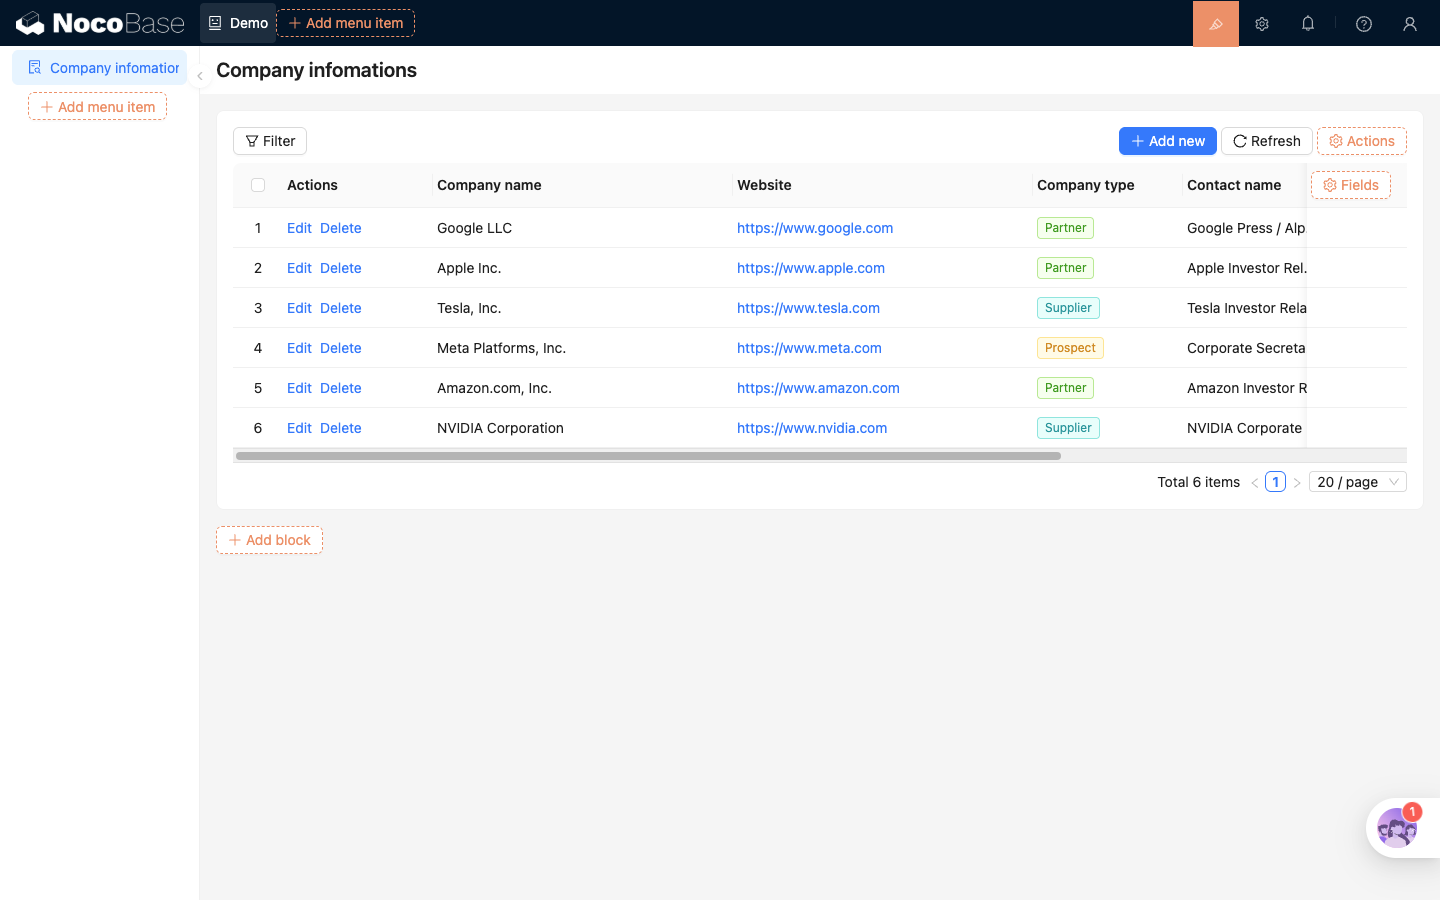Image resolution: width=1440 pixels, height=900 pixels.
Task: Open the https://www.apple.com link
Action: pos(811,268)
